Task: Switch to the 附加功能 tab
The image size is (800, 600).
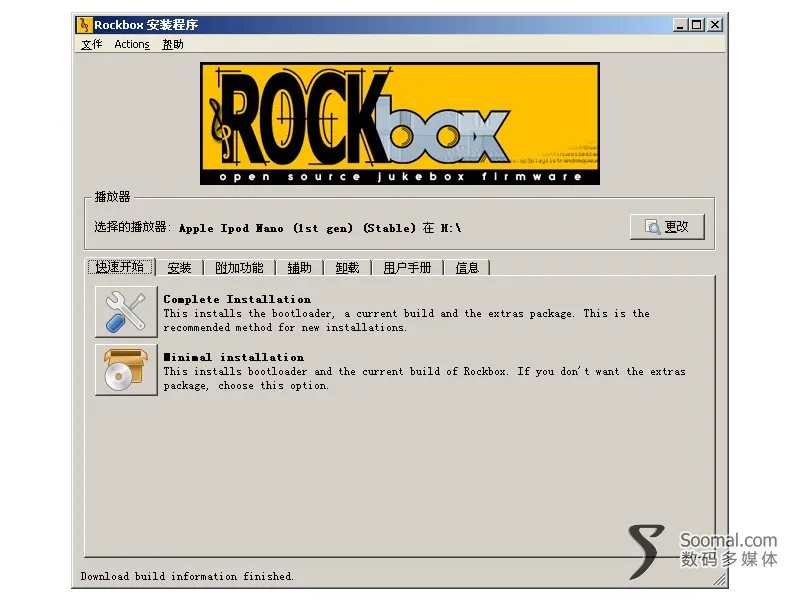Action: (239, 268)
